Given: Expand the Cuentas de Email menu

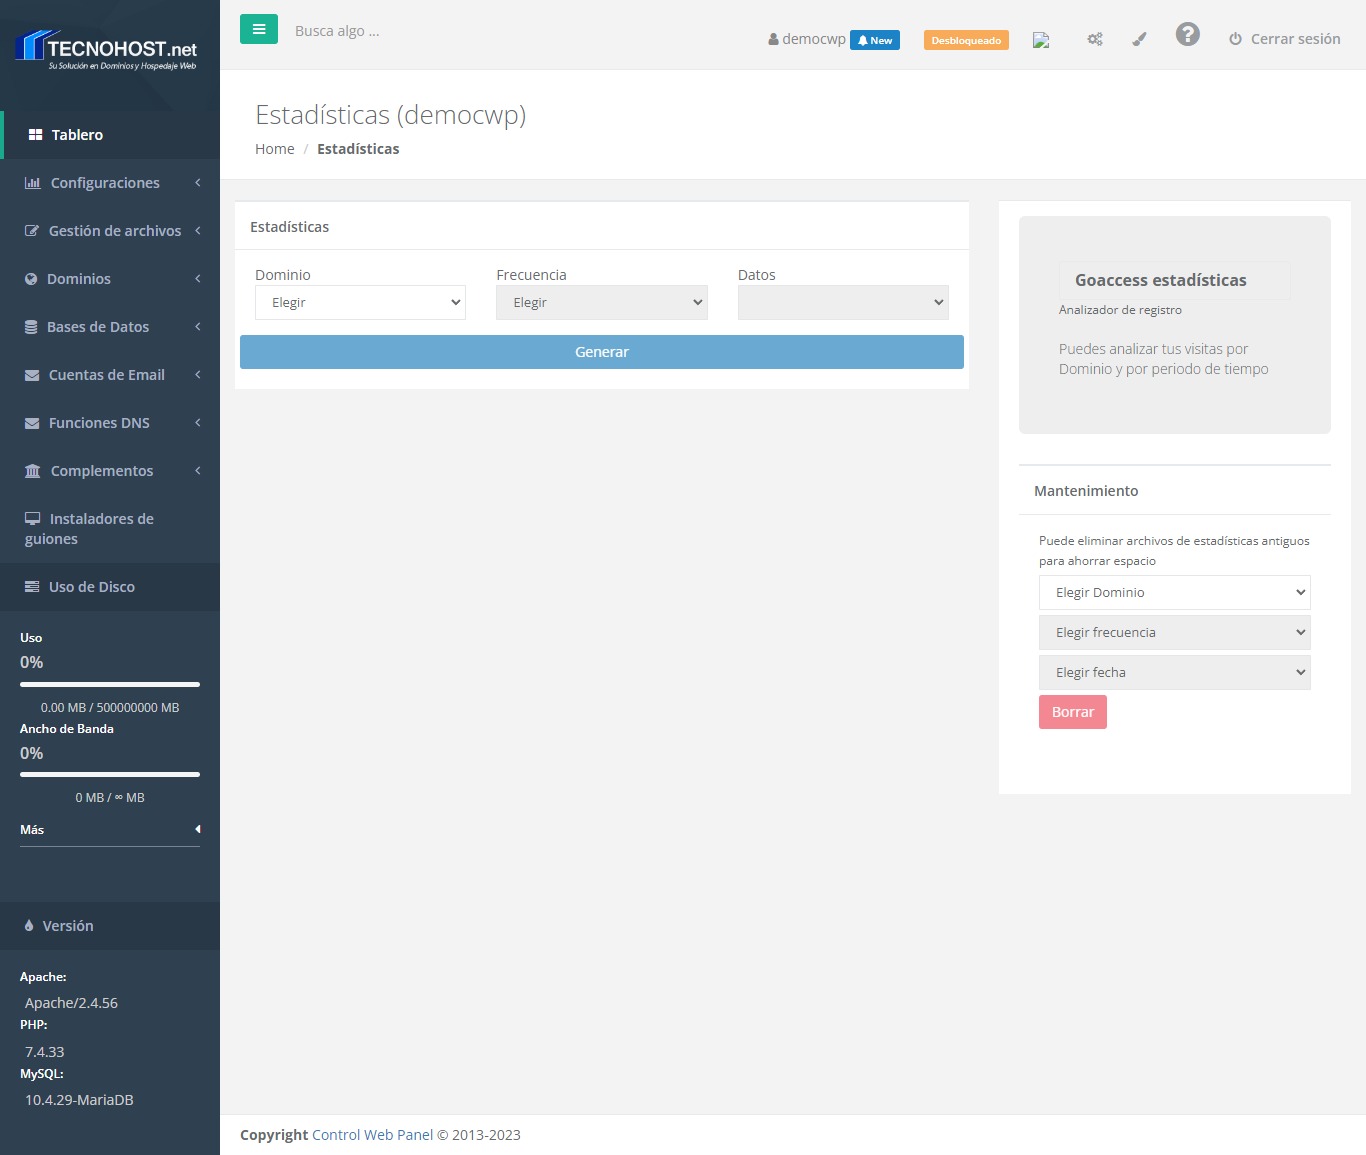Looking at the screenshot, I should pos(110,375).
